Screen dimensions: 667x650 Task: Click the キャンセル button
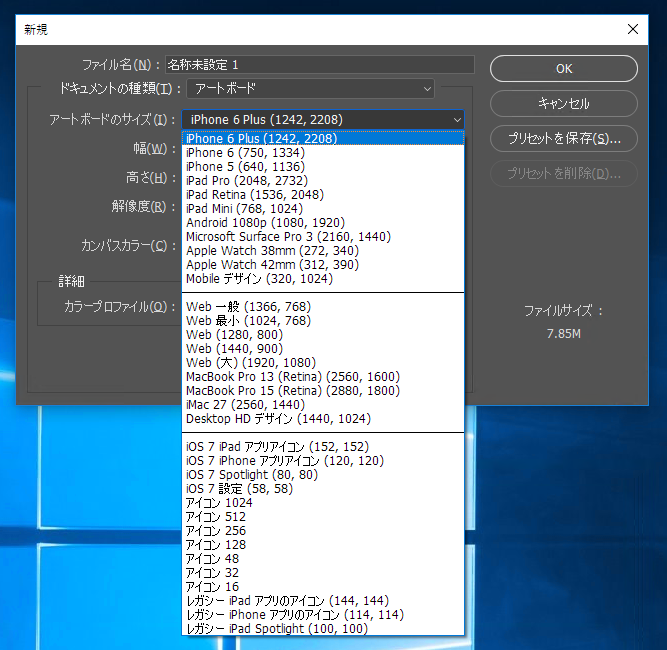564,103
